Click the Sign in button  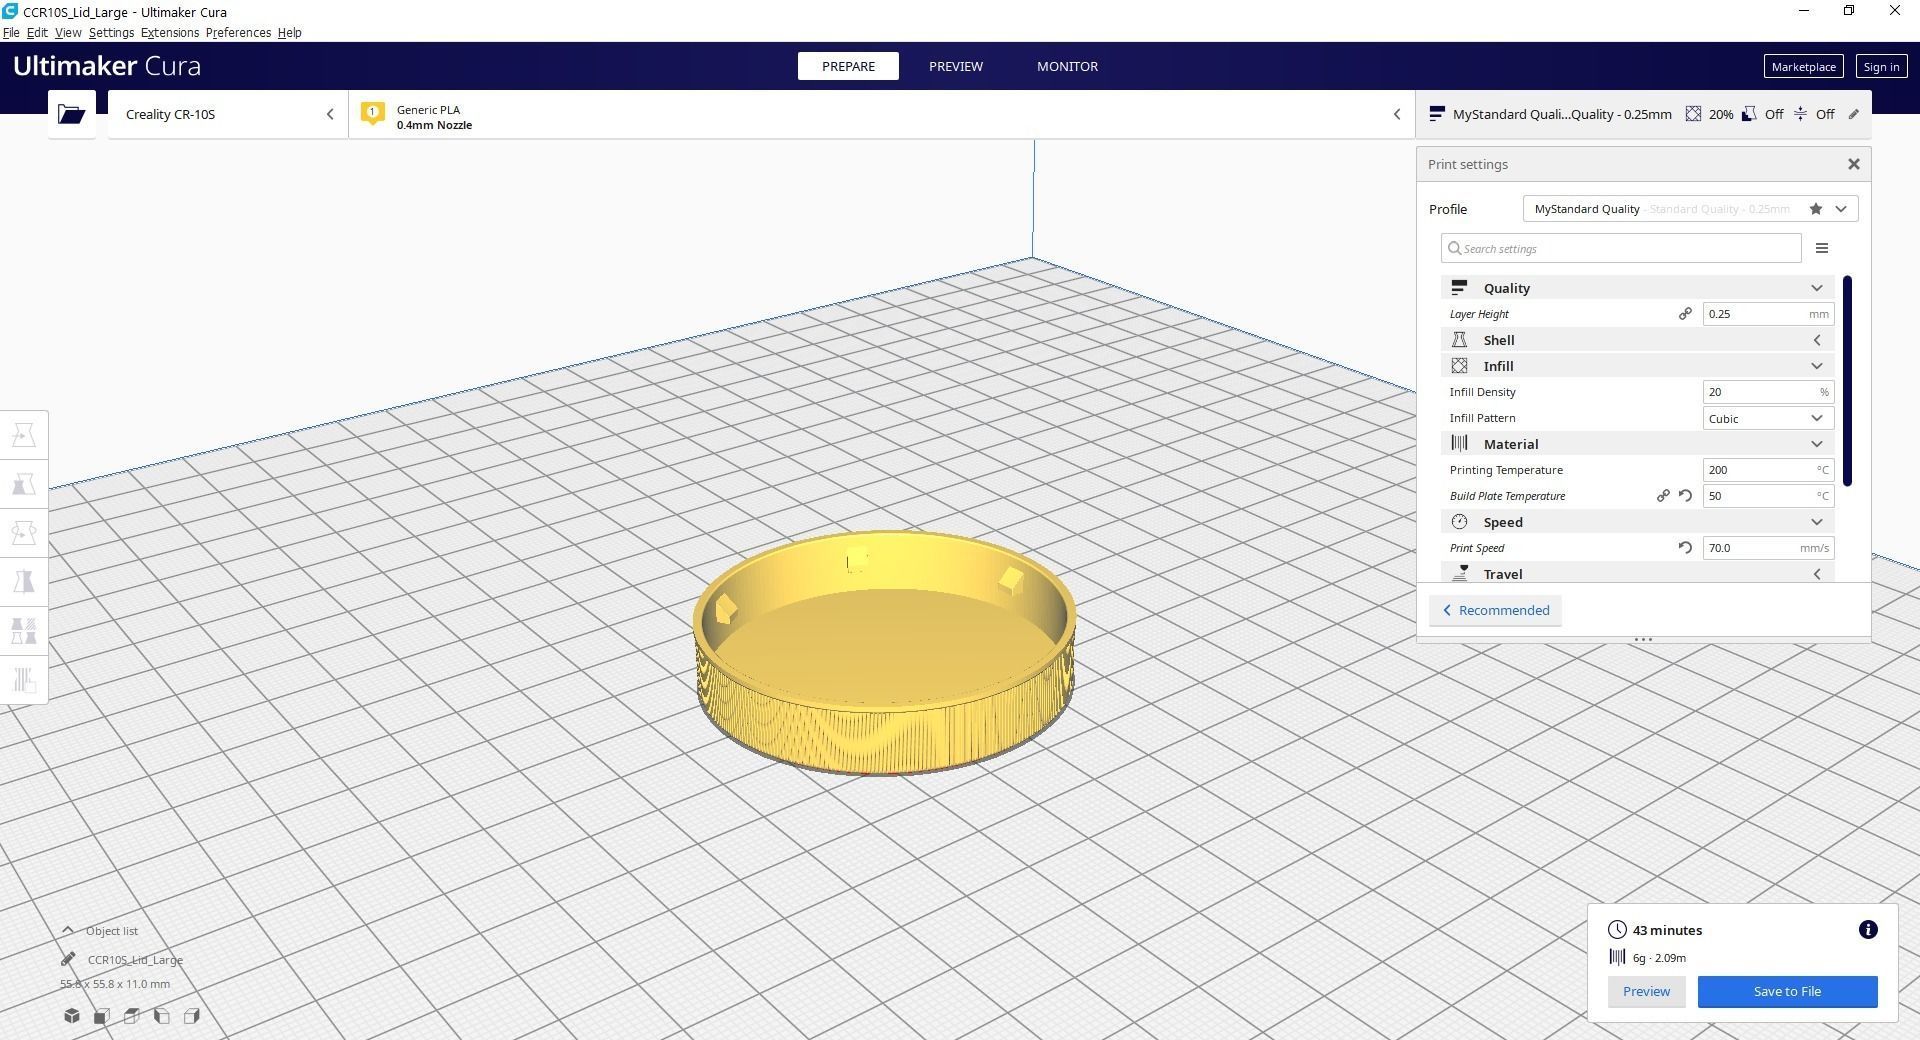[1881, 67]
